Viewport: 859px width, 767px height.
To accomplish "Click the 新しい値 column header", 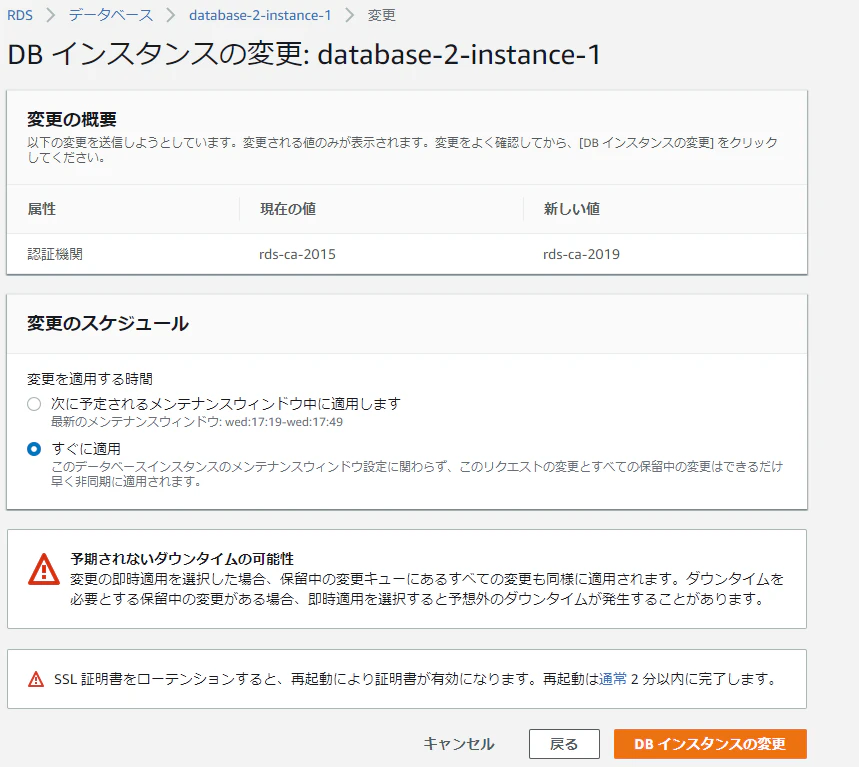I will tap(572, 209).
